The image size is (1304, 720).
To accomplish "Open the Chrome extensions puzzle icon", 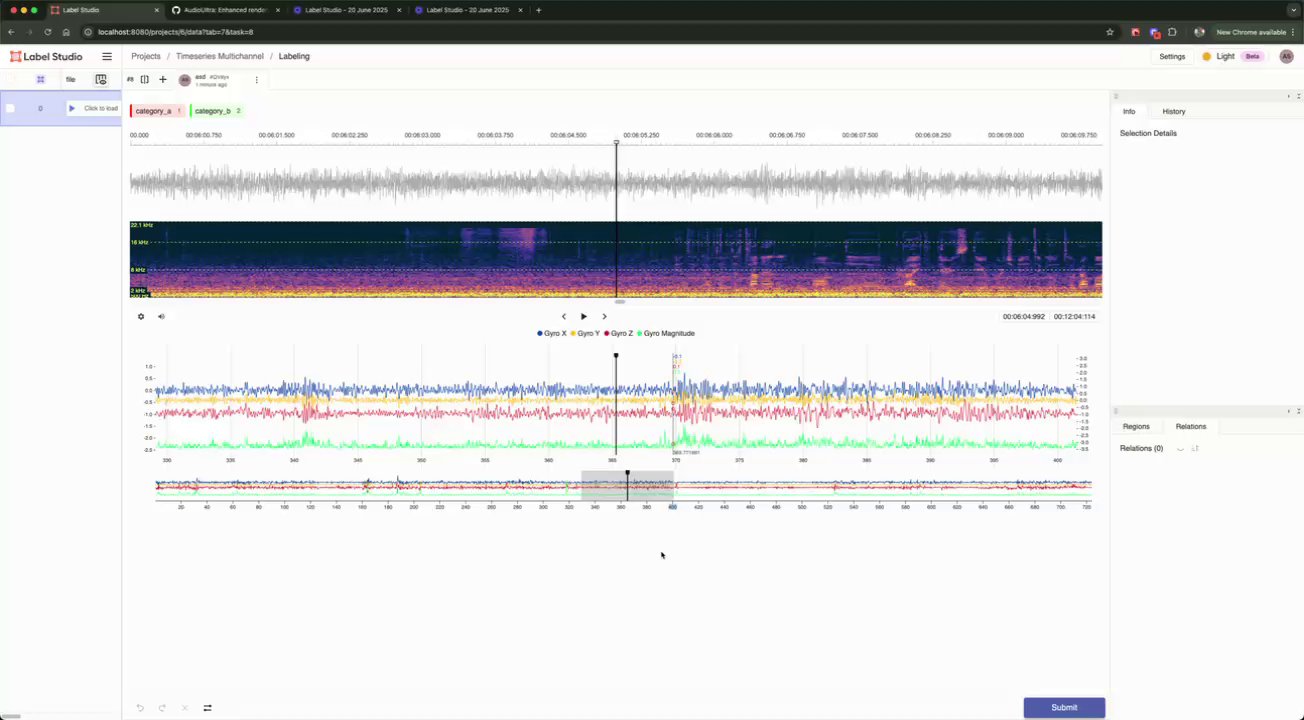I will [x=1172, y=32].
